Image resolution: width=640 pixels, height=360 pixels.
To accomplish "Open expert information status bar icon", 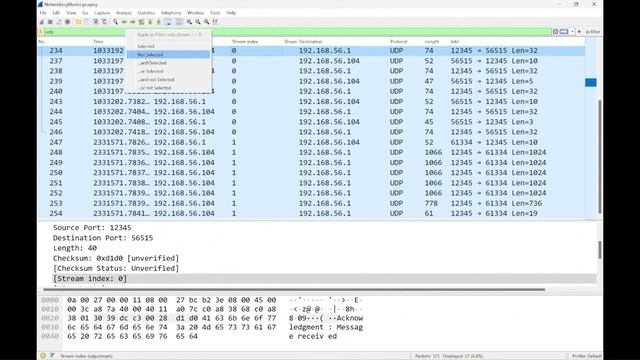I will [x=43, y=356].
